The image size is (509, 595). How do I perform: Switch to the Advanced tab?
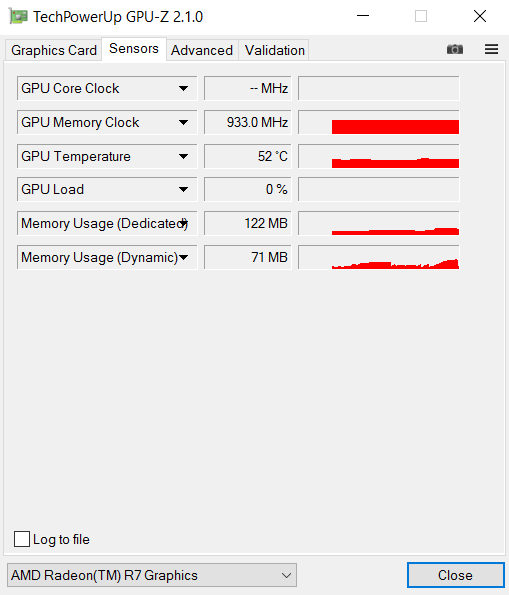click(x=202, y=50)
